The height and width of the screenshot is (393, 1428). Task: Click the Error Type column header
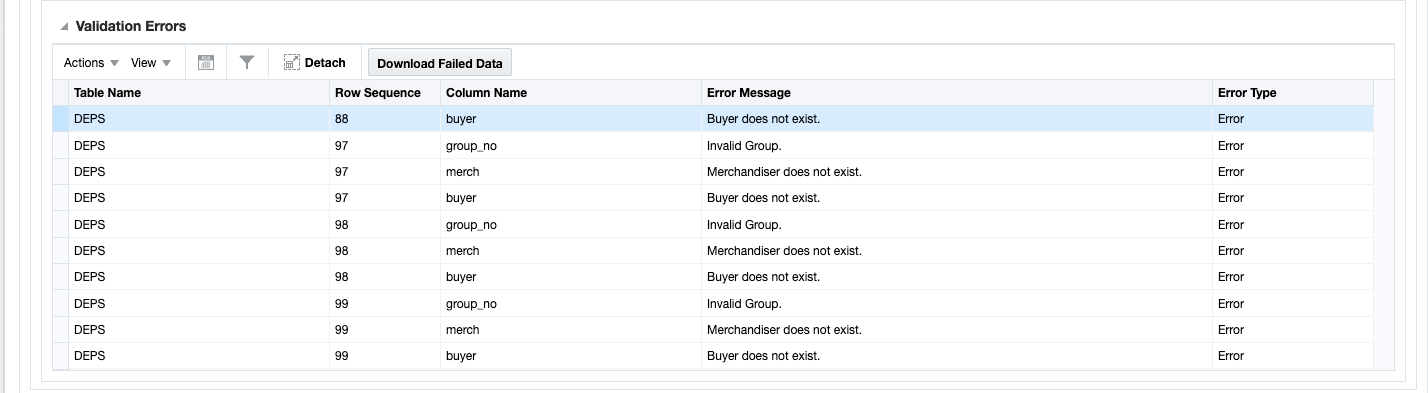(1292, 93)
